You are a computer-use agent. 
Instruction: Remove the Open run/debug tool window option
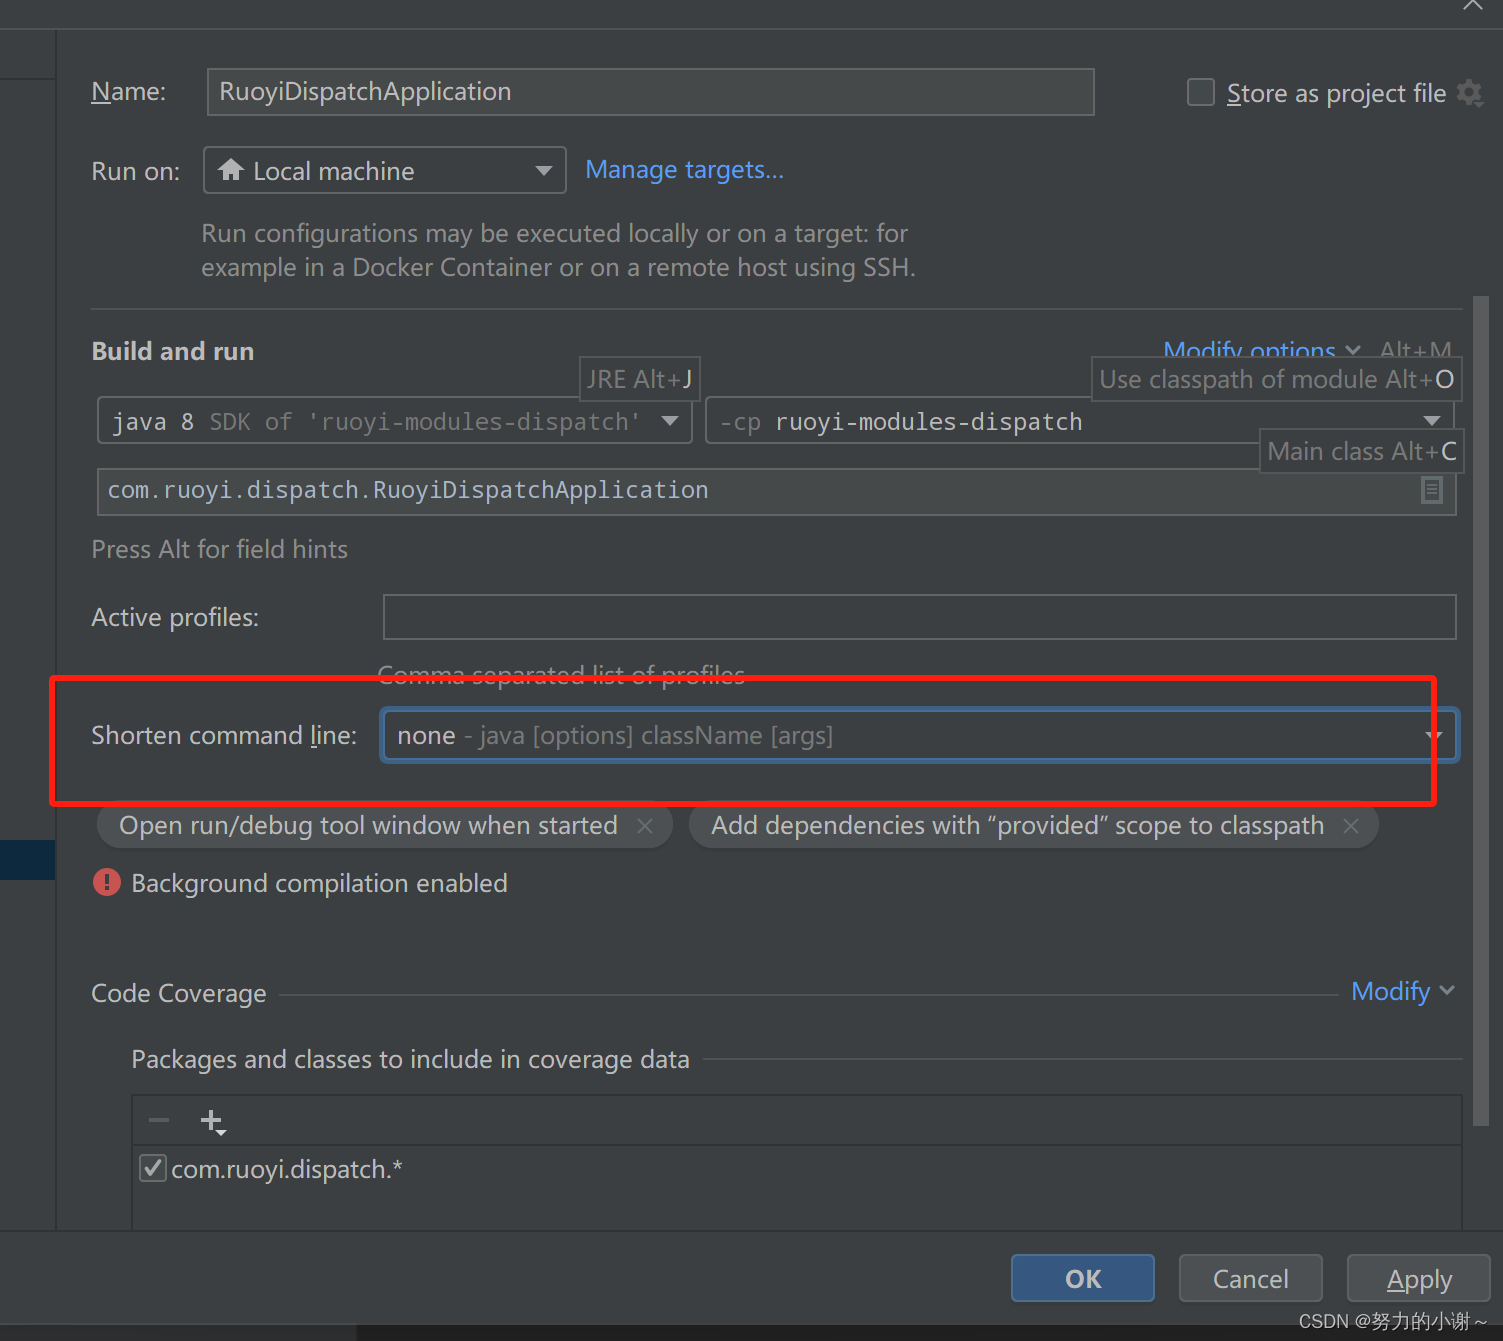tap(645, 825)
